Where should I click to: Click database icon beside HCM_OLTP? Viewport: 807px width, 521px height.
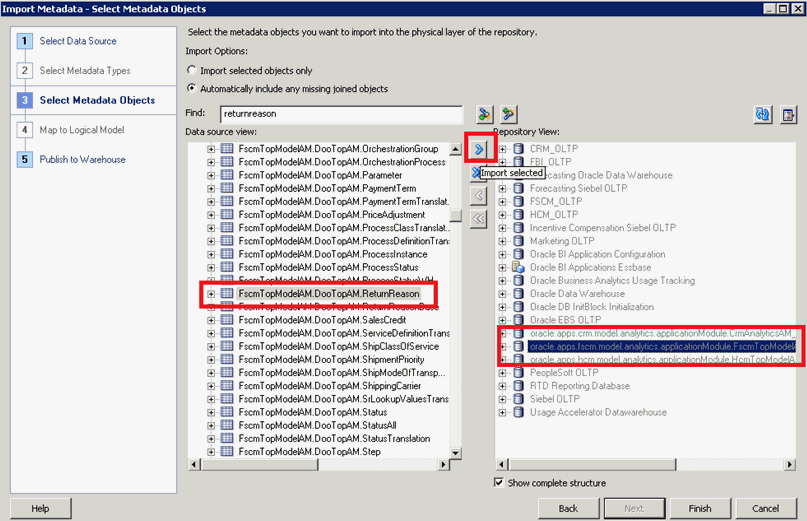pyautogui.click(x=518, y=215)
